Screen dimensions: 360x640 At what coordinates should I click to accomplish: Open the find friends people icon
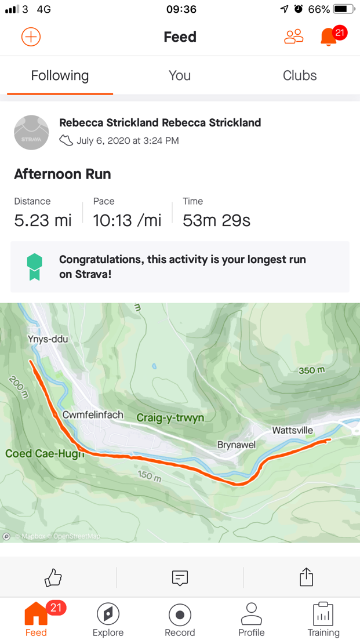[x=293, y=37]
